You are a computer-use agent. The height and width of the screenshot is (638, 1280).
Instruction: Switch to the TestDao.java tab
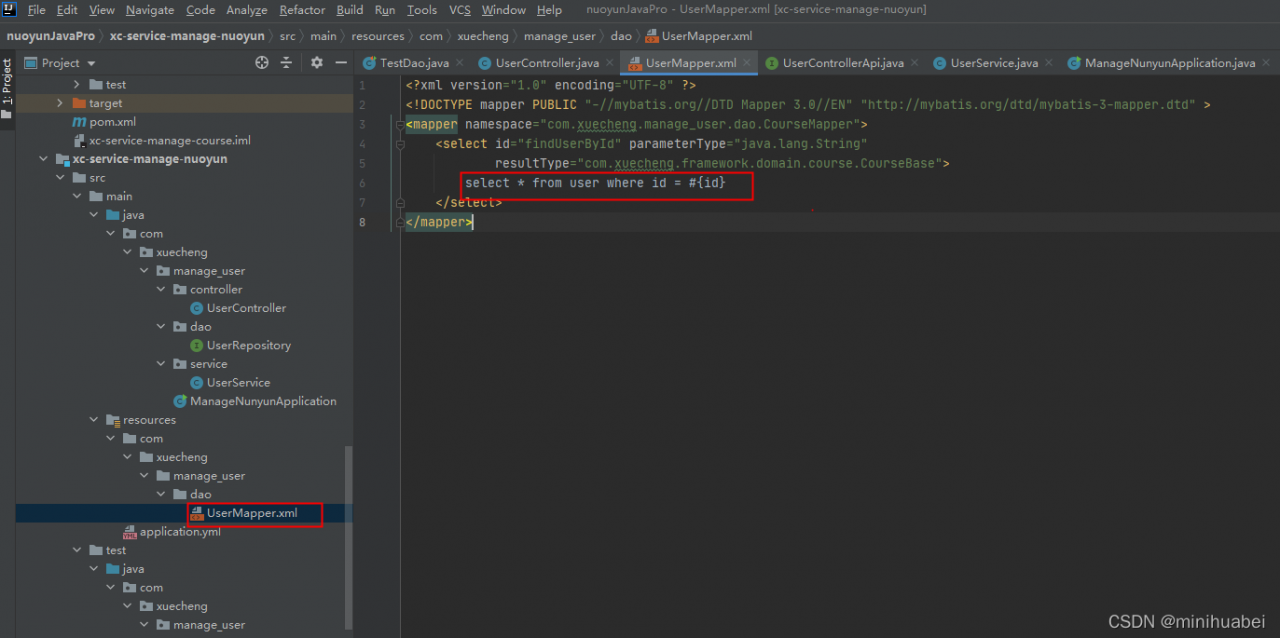[x=414, y=63]
